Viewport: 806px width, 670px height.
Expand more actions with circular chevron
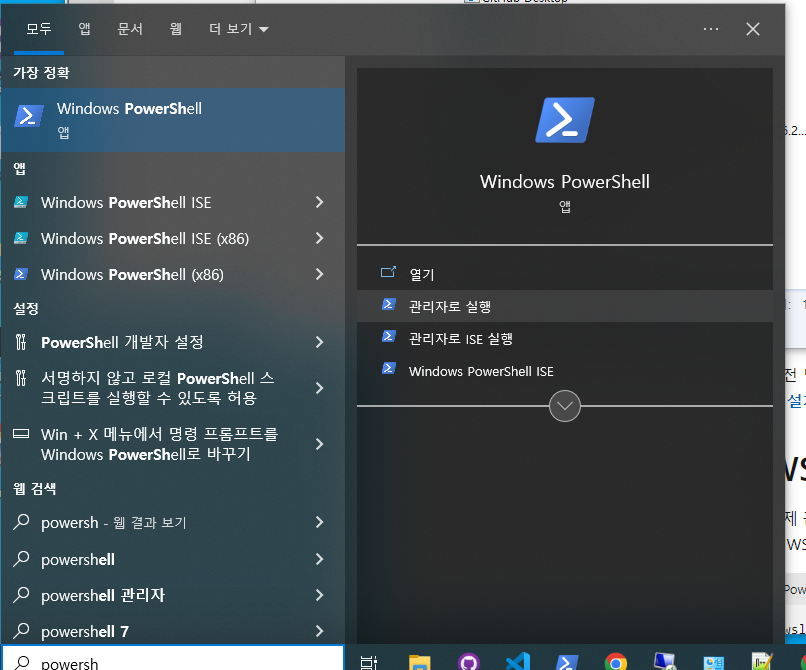tap(564, 406)
